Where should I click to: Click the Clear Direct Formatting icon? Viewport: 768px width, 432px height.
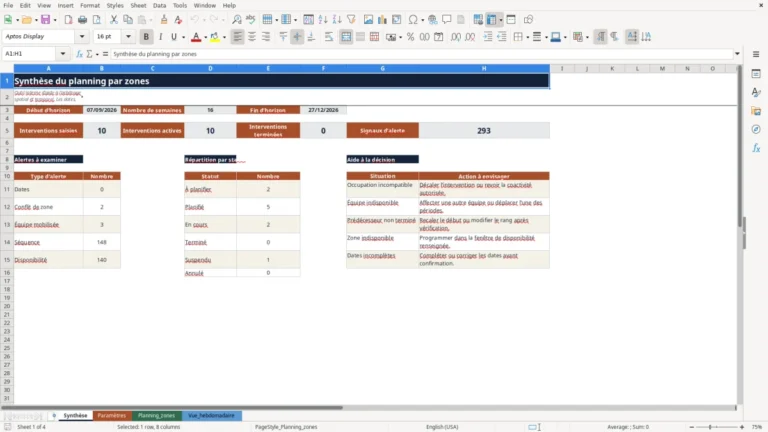[x=178, y=20]
